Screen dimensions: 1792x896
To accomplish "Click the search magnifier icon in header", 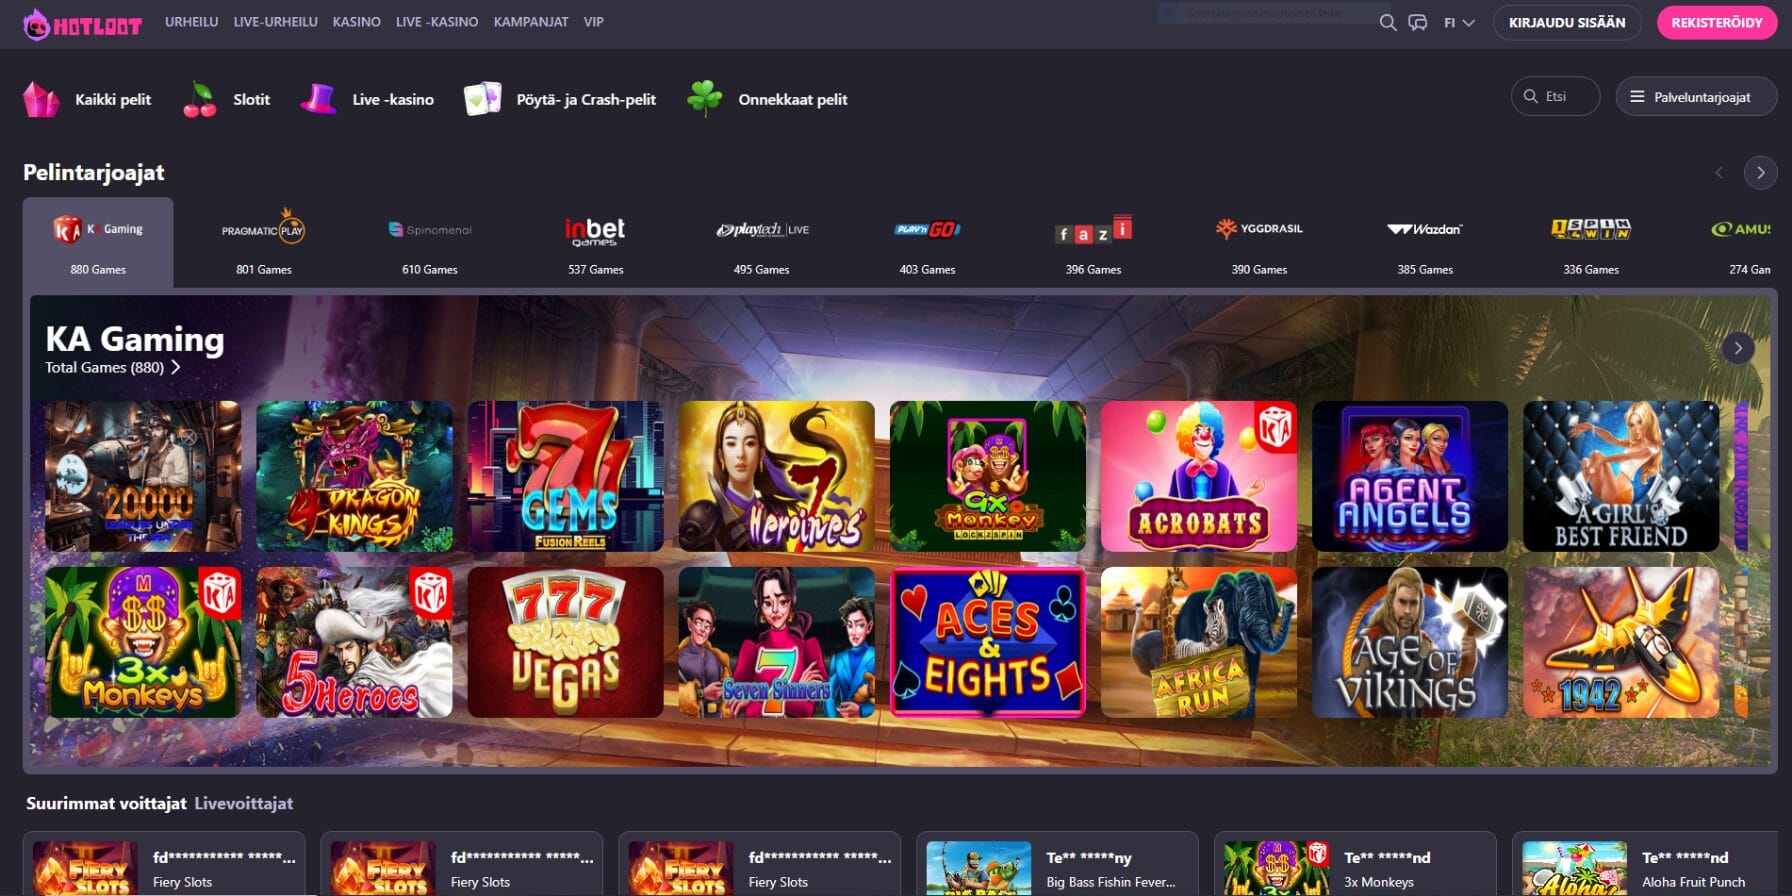I will 1387,22.
